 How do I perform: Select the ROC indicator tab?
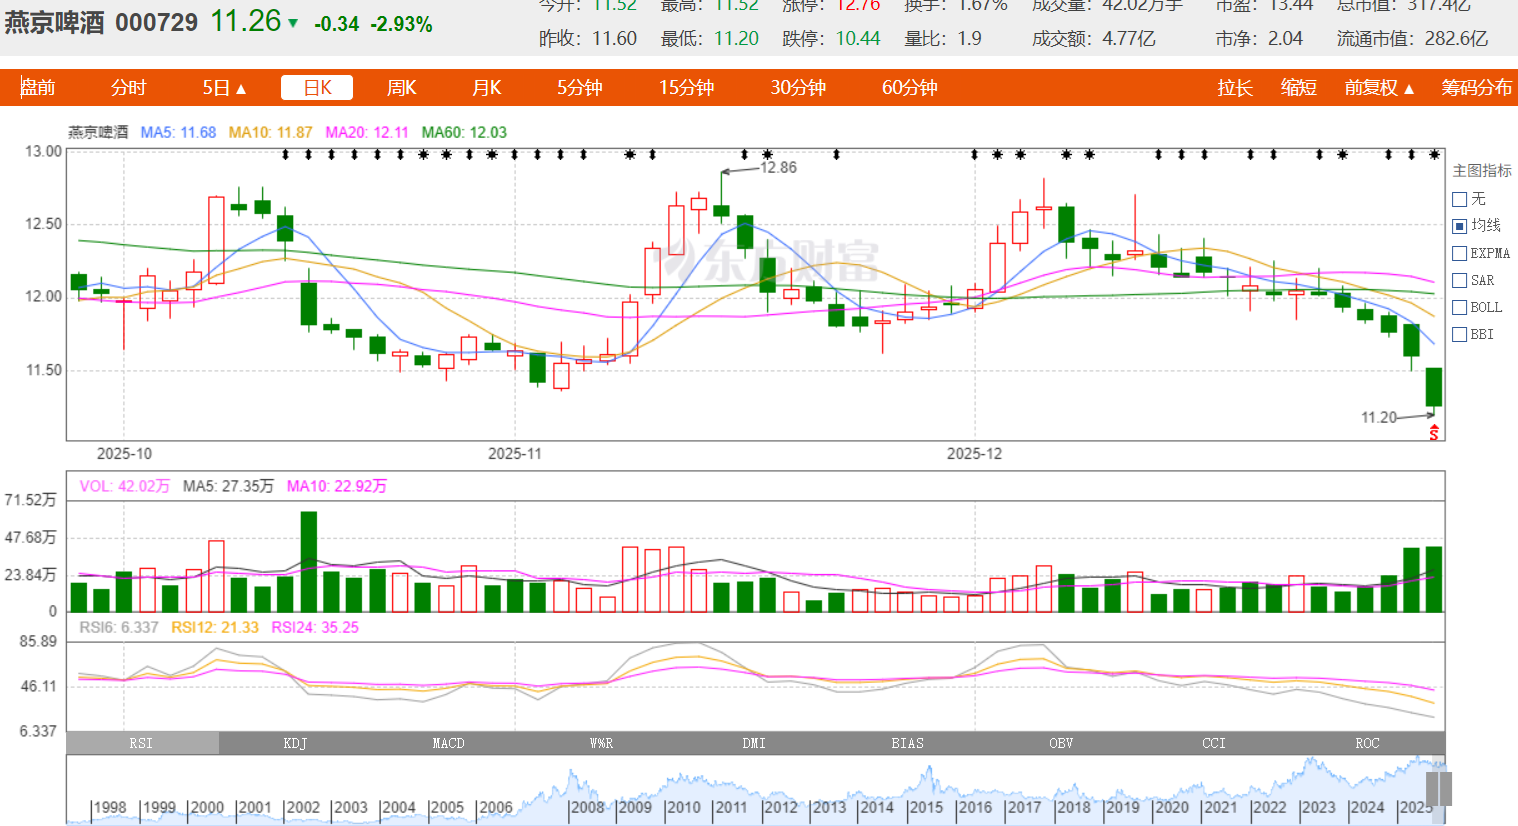click(x=1367, y=743)
